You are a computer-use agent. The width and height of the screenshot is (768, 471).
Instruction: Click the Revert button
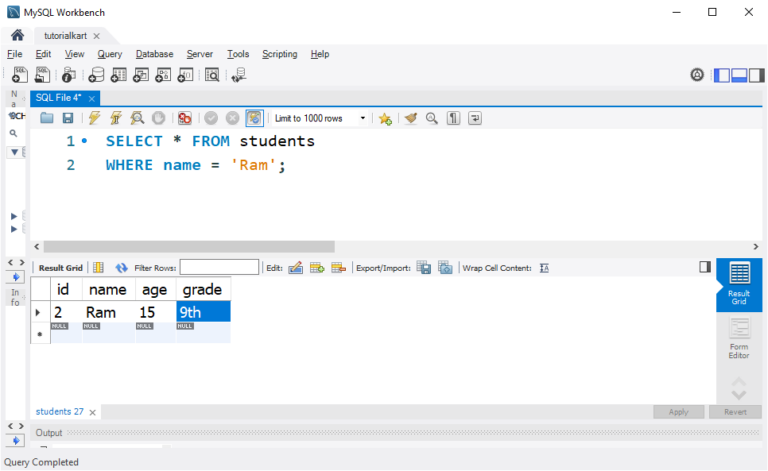click(735, 412)
